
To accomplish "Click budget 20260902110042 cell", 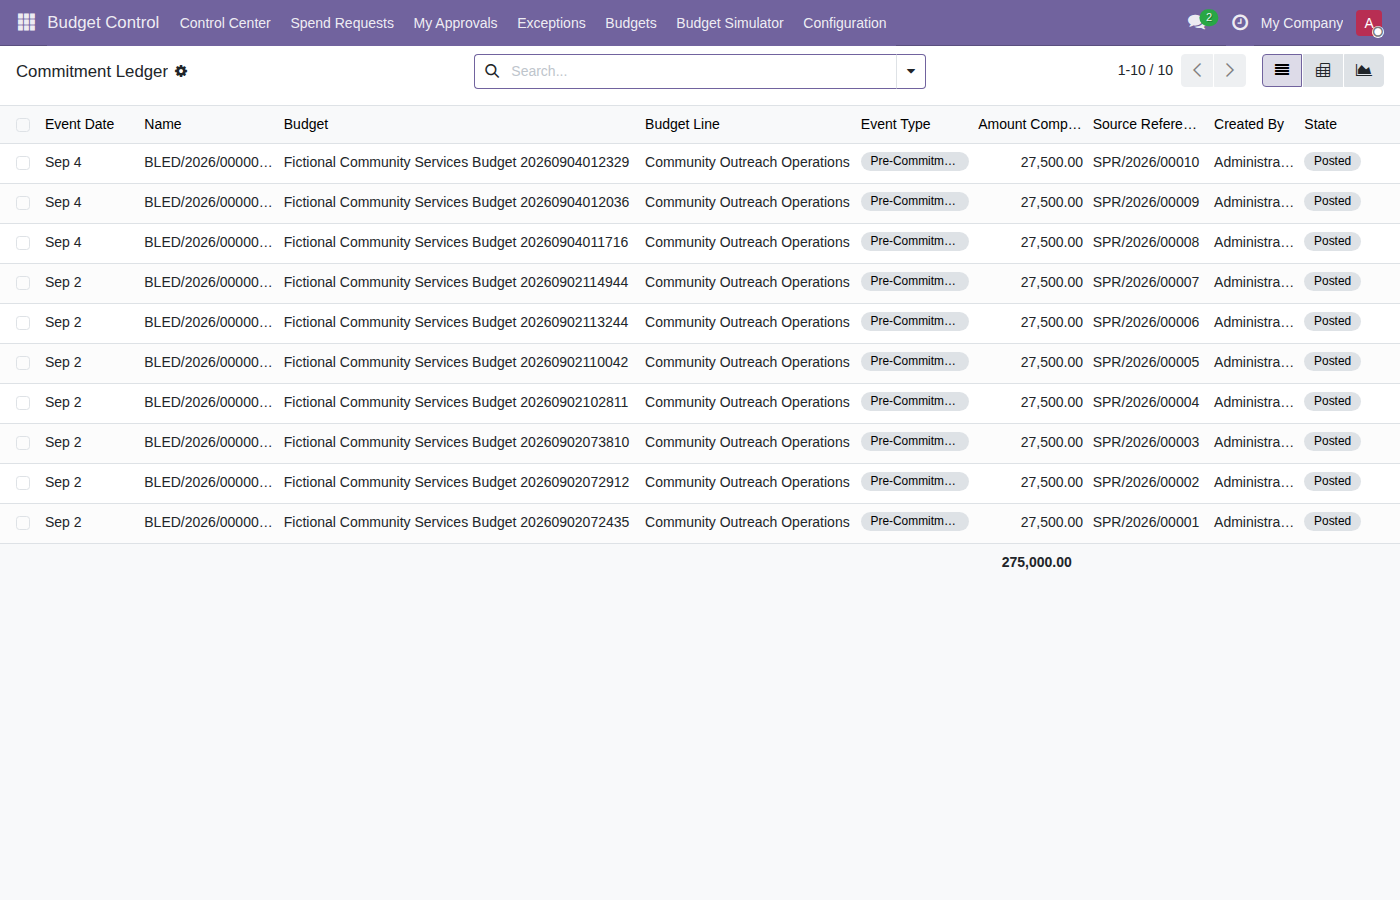I will pos(456,362).
